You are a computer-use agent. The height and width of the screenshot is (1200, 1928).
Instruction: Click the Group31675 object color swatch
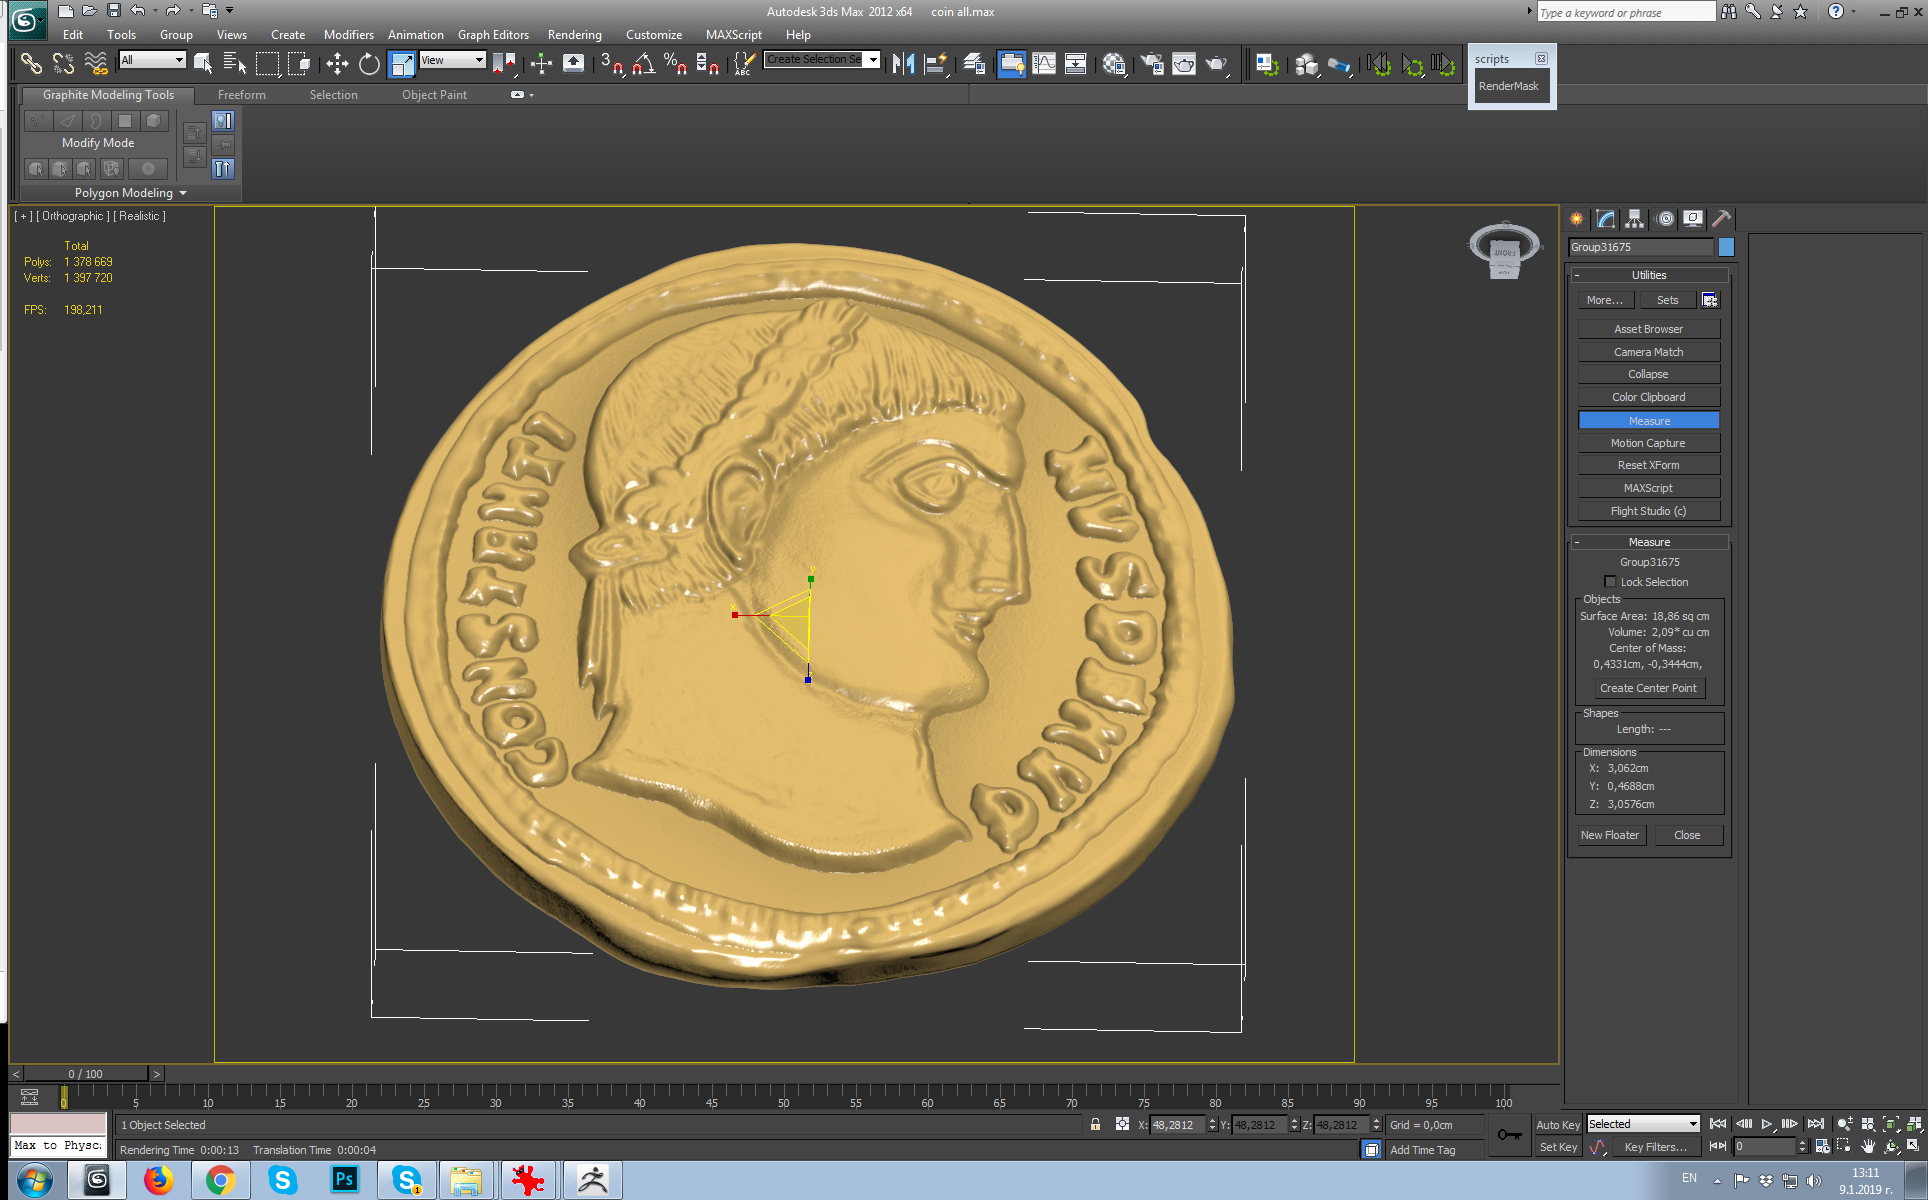tap(1725, 247)
